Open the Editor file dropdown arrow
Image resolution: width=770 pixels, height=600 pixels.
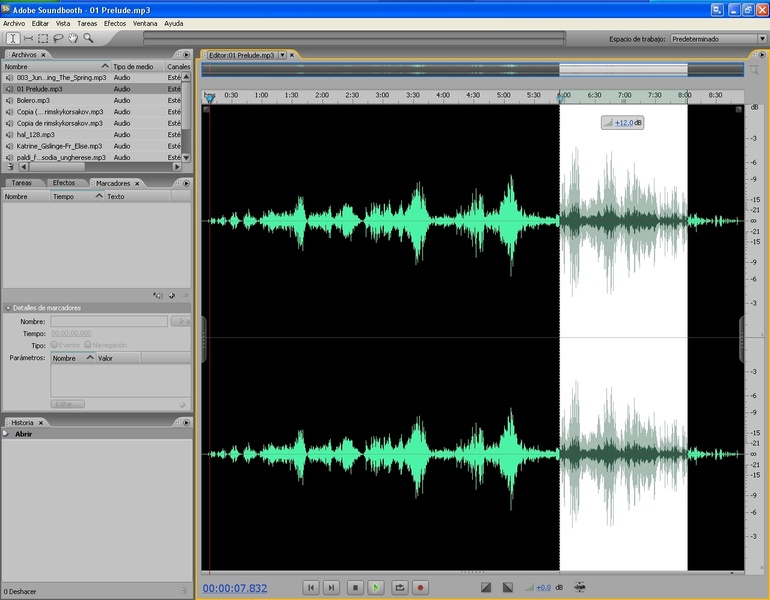[282, 55]
